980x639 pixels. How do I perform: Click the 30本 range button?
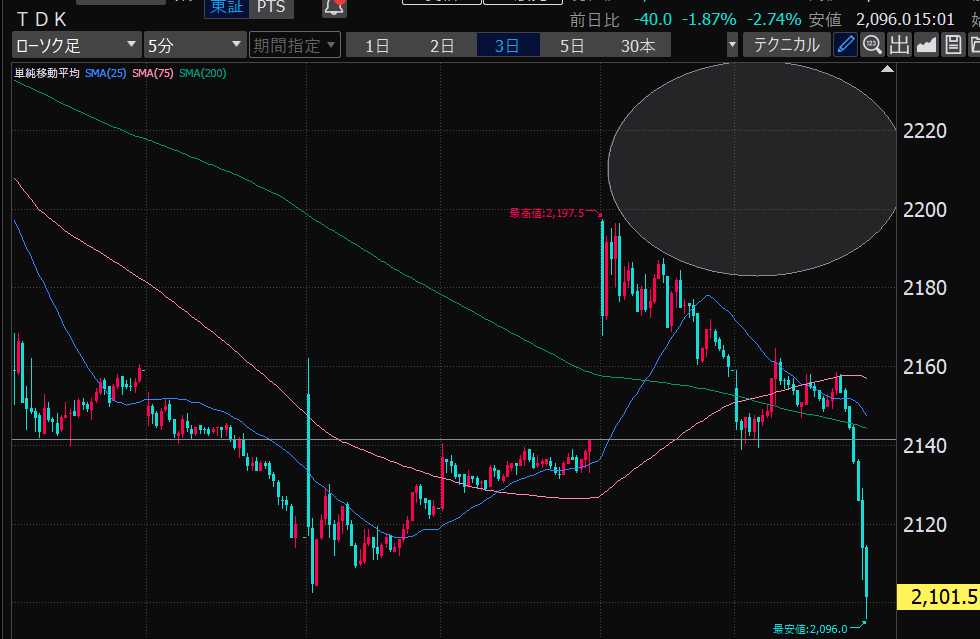(638, 45)
